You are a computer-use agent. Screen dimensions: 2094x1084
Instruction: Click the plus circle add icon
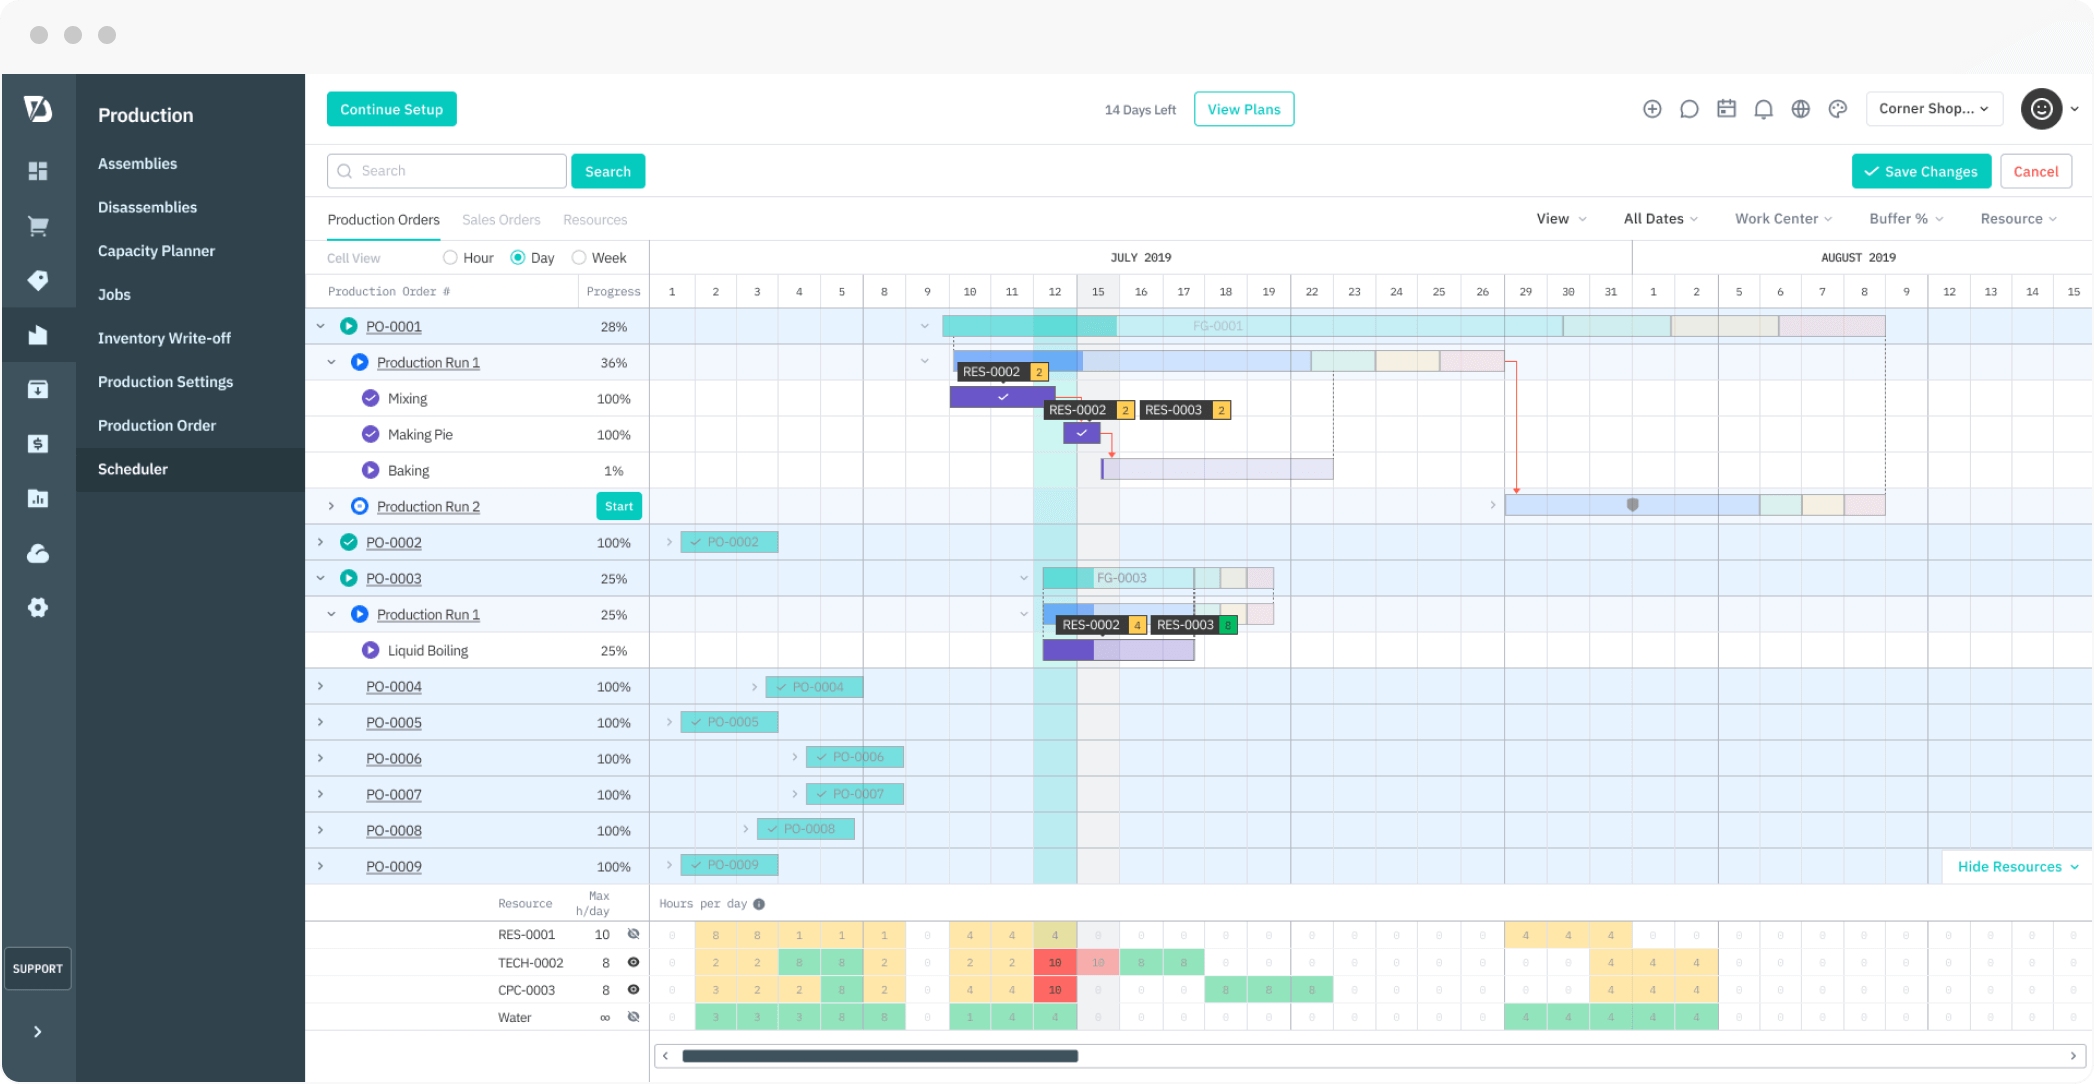[x=1652, y=109]
